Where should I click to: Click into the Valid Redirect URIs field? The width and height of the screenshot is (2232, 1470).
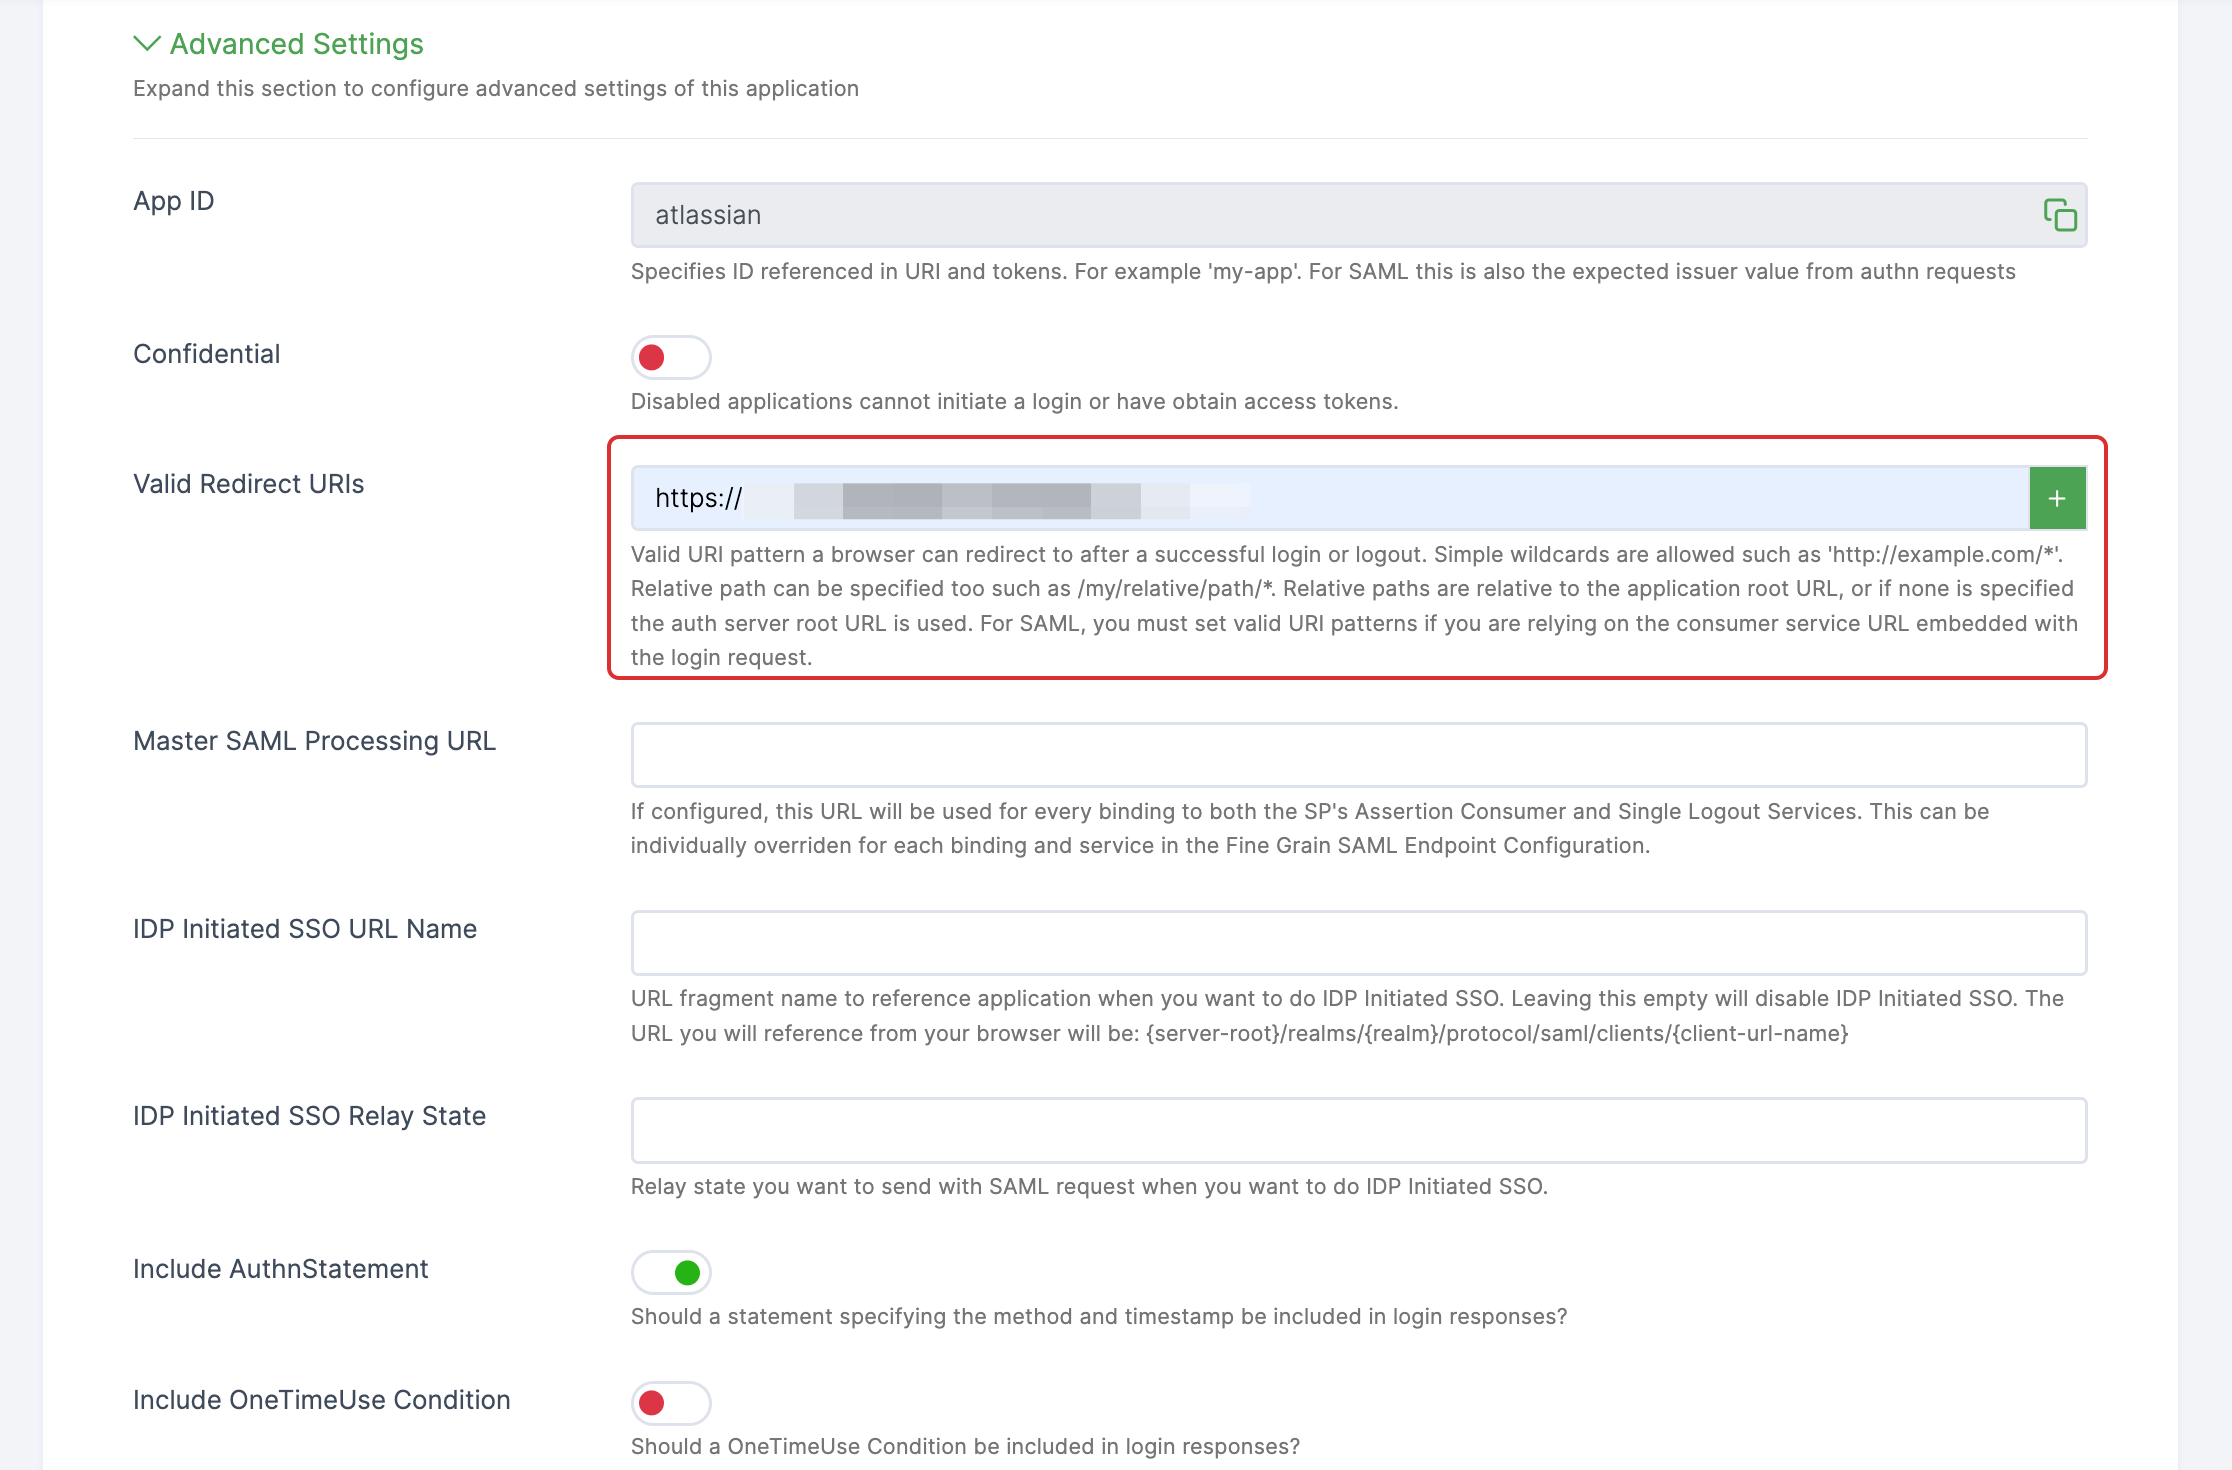click(1330, 498)
